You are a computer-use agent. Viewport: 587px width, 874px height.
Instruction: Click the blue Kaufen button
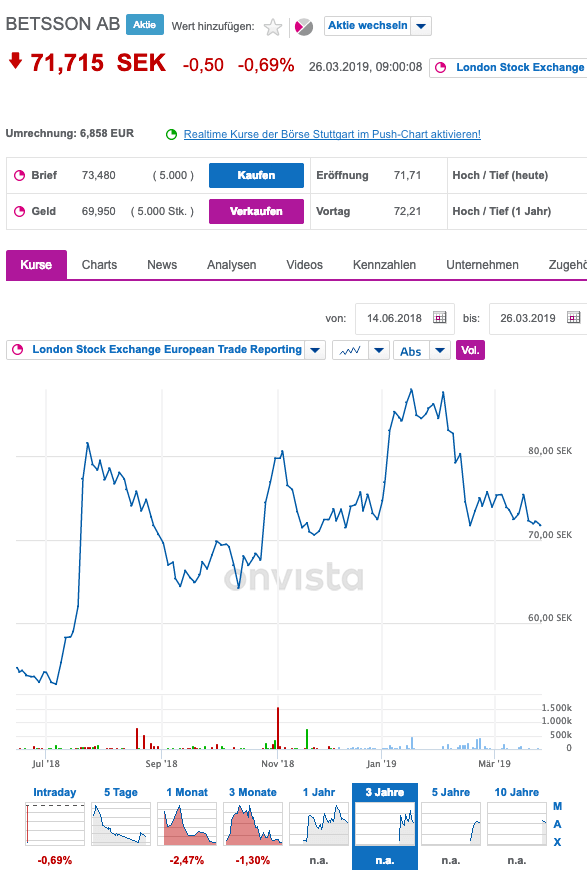click(x=256, y=176)
